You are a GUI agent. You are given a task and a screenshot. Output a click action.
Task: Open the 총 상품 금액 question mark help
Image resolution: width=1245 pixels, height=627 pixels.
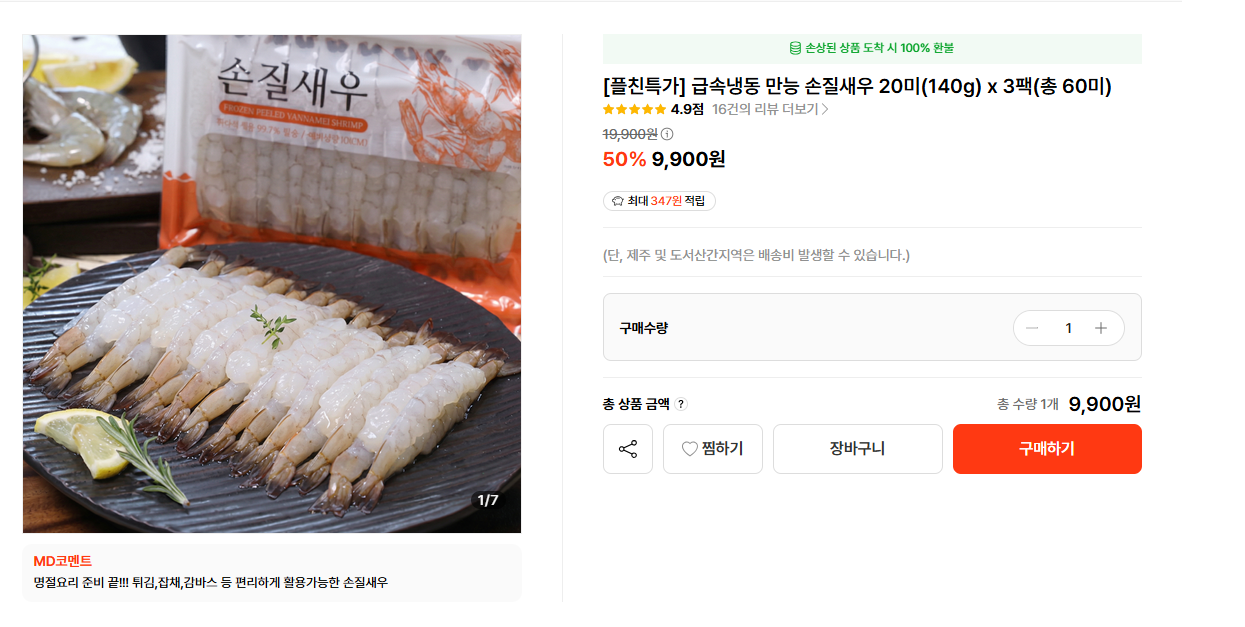(x=681, y=404)
